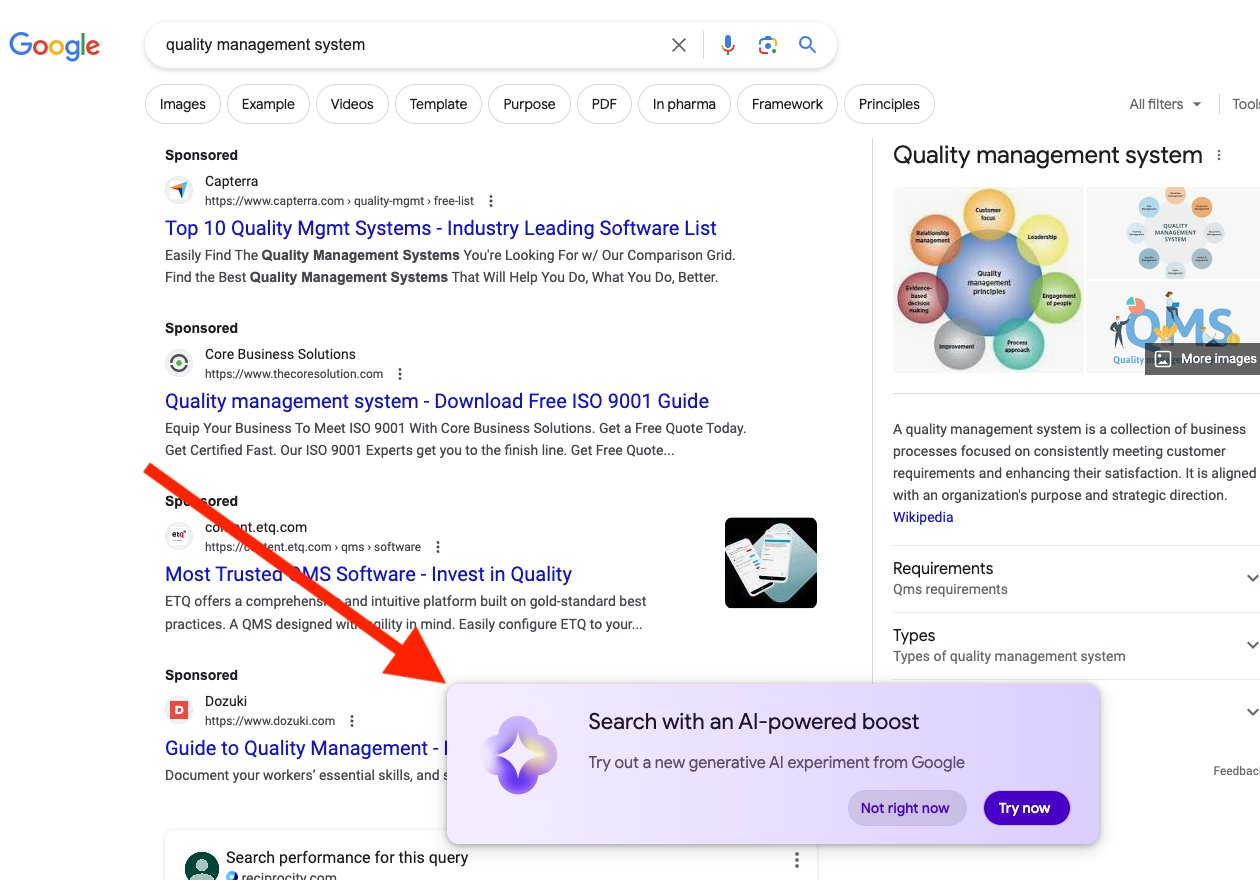Click More images button

[x=1203, y=359]
